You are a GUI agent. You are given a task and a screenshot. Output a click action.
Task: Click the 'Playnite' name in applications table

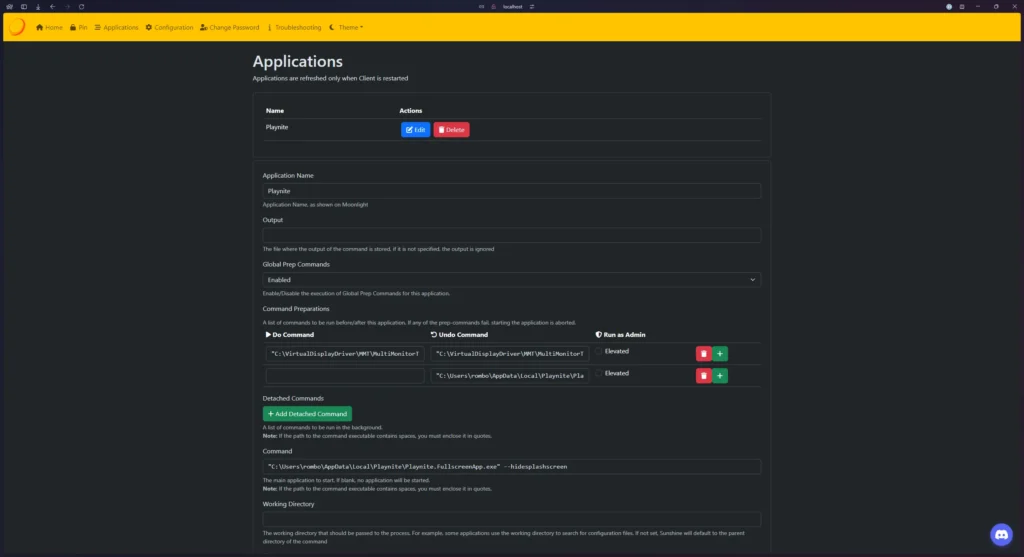(x=277, y=127)
